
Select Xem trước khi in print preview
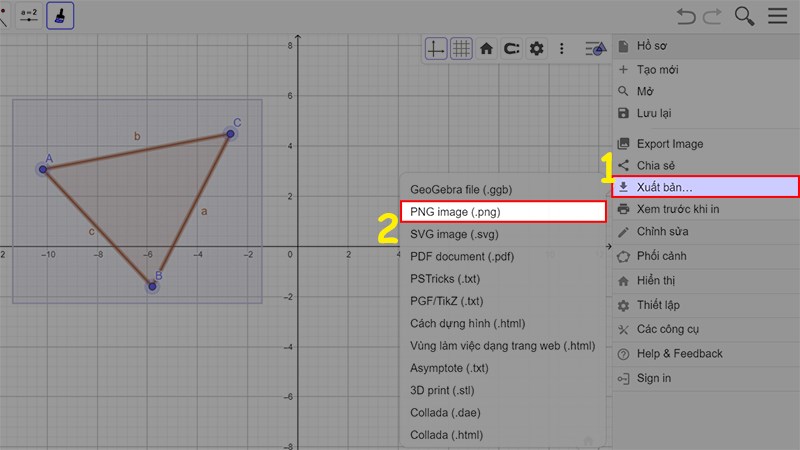706,209
